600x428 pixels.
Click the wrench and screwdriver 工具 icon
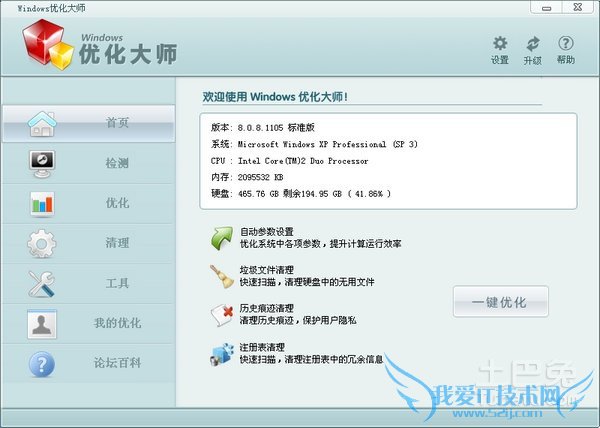(42, 284)
